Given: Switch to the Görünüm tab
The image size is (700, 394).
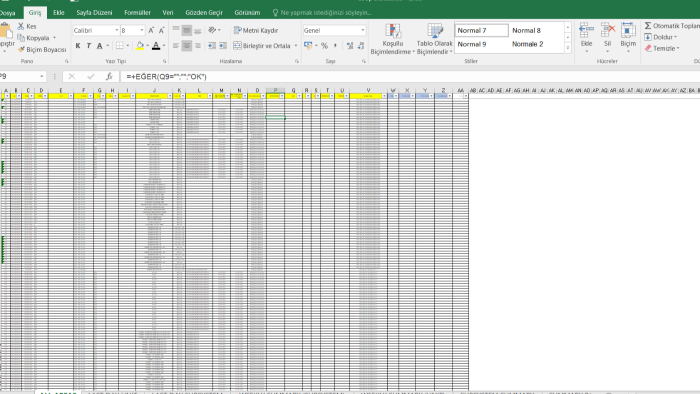Looking at the screenshot, I should [247, 12].
